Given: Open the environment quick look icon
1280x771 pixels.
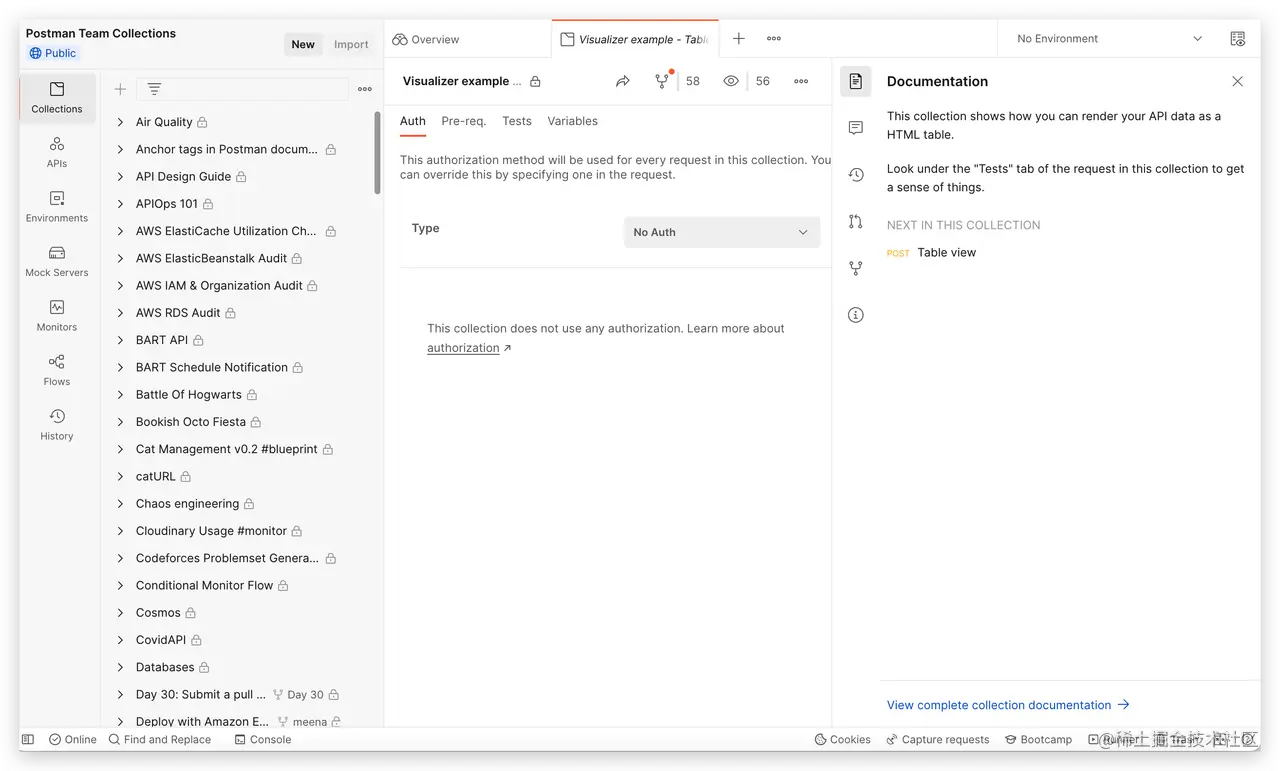Looking at the screenshot, I should [x=1238, y=39].
